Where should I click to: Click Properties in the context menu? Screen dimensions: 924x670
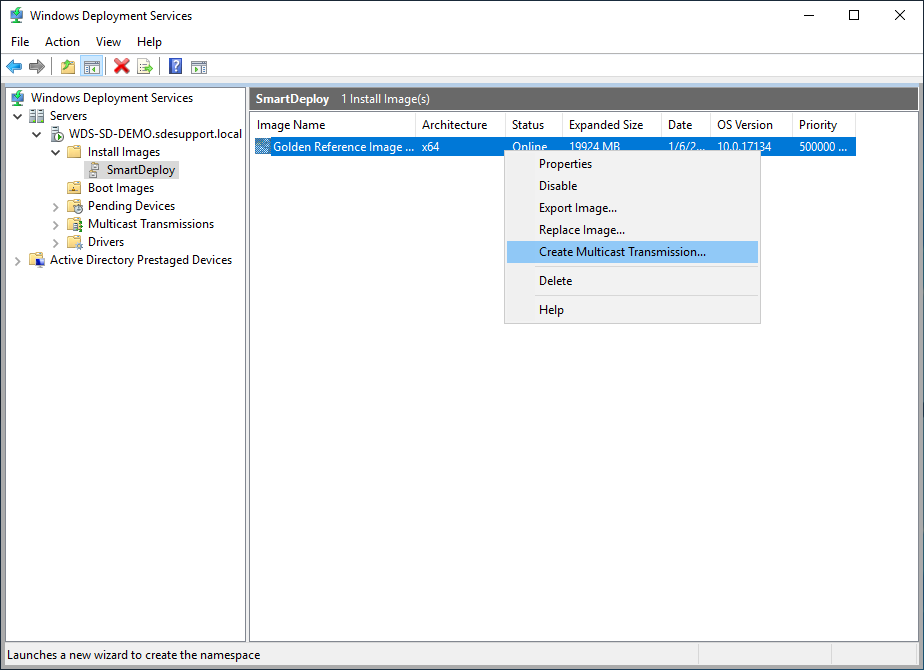565,164
